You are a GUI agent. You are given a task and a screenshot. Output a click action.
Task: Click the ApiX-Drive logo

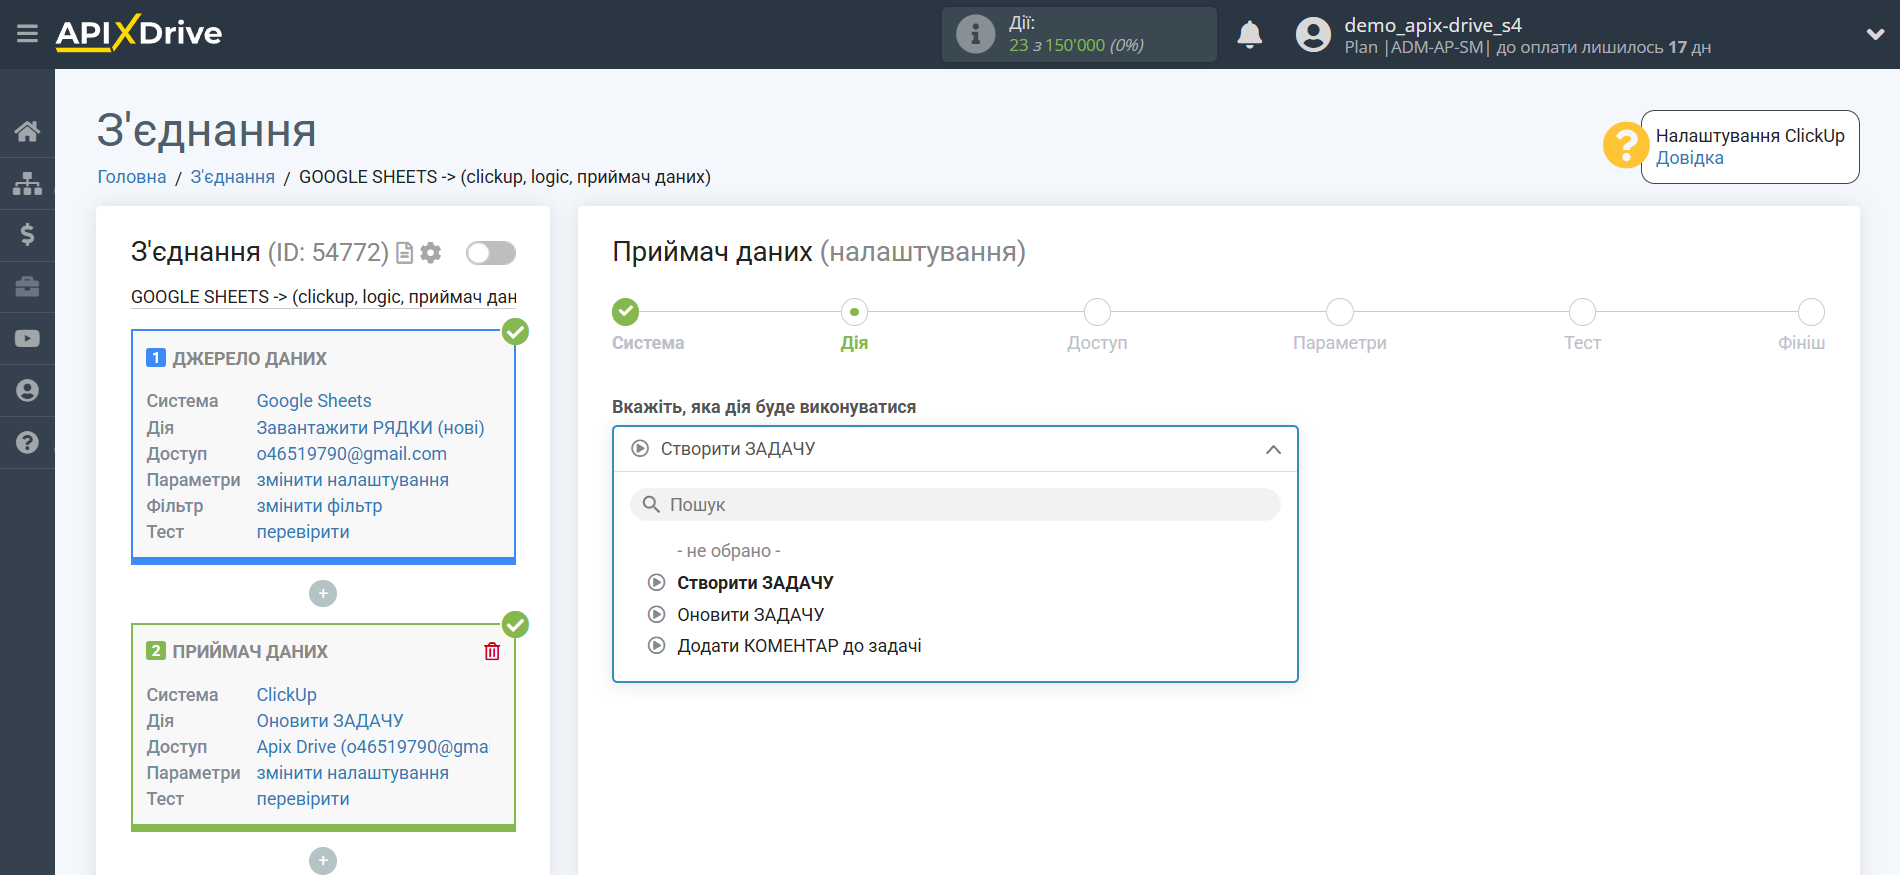(139, 33)
